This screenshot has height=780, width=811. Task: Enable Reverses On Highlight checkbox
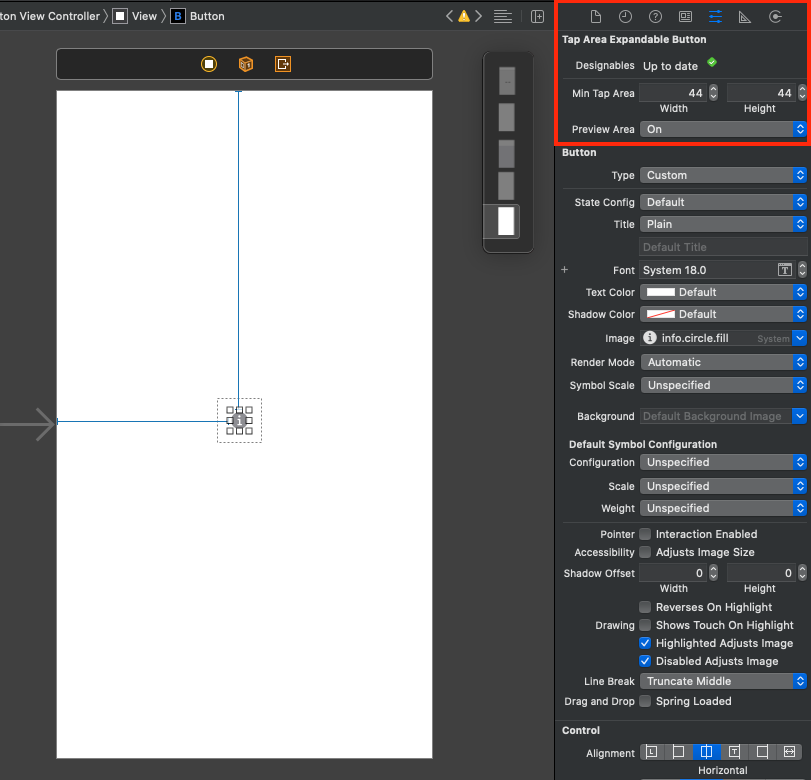click(x=645, y=607)
